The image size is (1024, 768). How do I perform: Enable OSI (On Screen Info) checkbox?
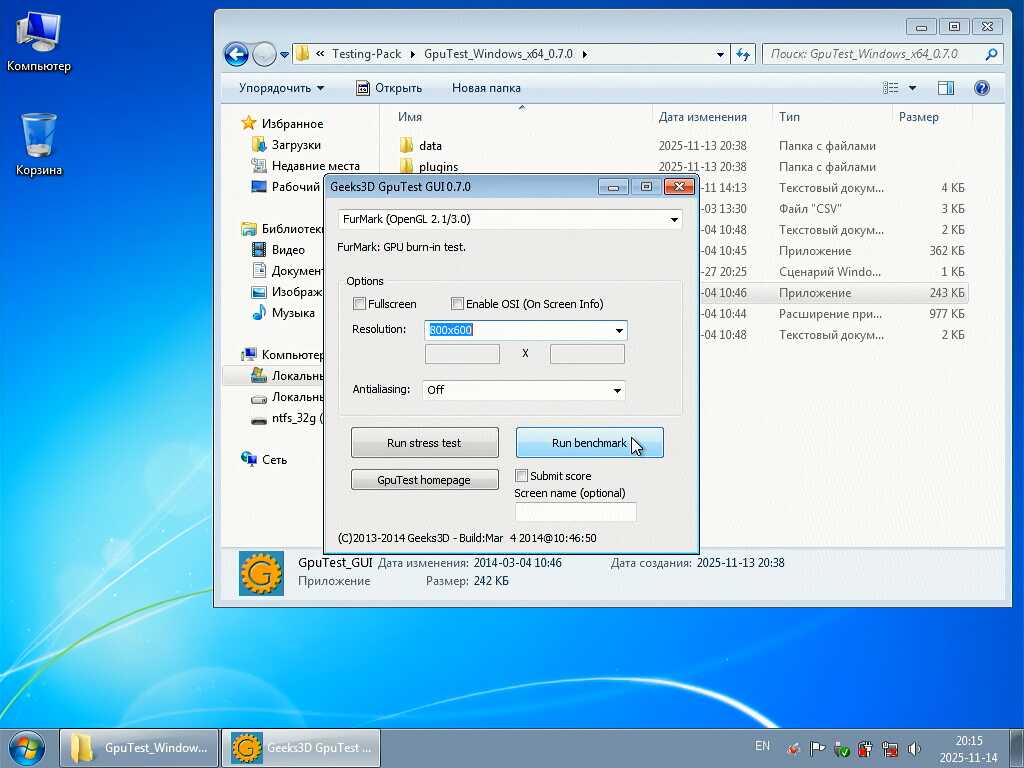click(458, 304)
